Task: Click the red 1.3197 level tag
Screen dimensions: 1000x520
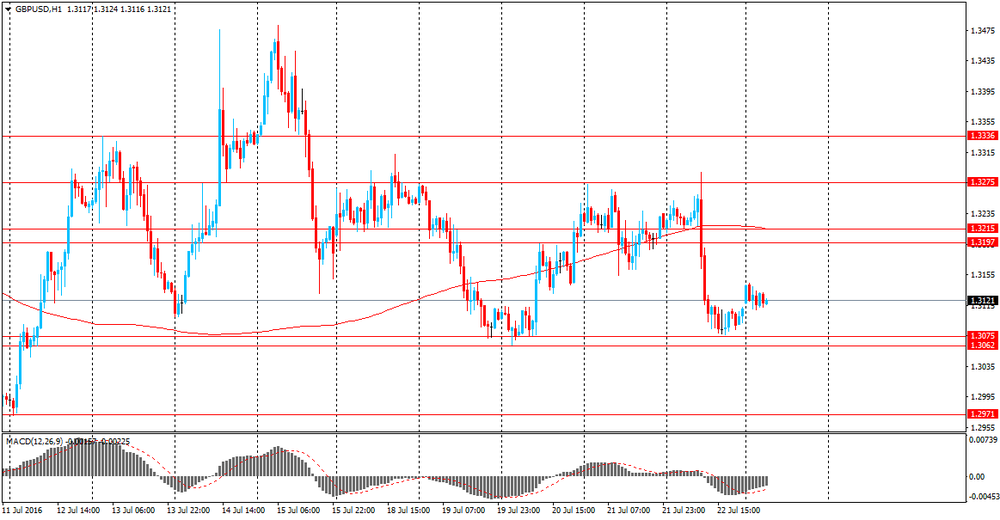Action: coord(982,242)
